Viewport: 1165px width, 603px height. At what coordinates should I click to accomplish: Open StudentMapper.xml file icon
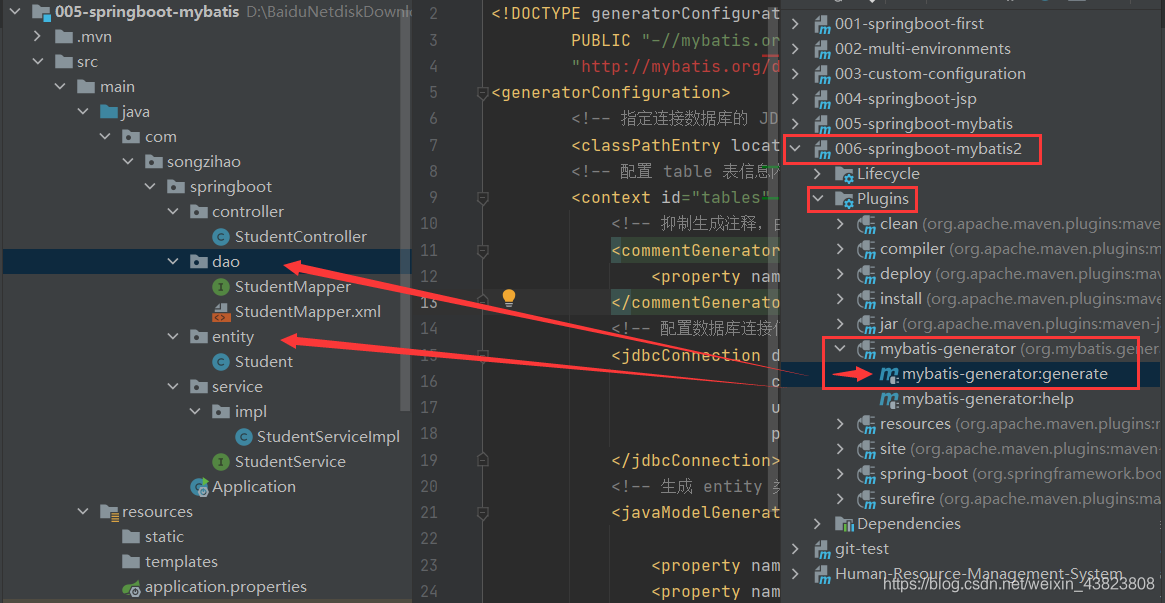tap(221, 312)
